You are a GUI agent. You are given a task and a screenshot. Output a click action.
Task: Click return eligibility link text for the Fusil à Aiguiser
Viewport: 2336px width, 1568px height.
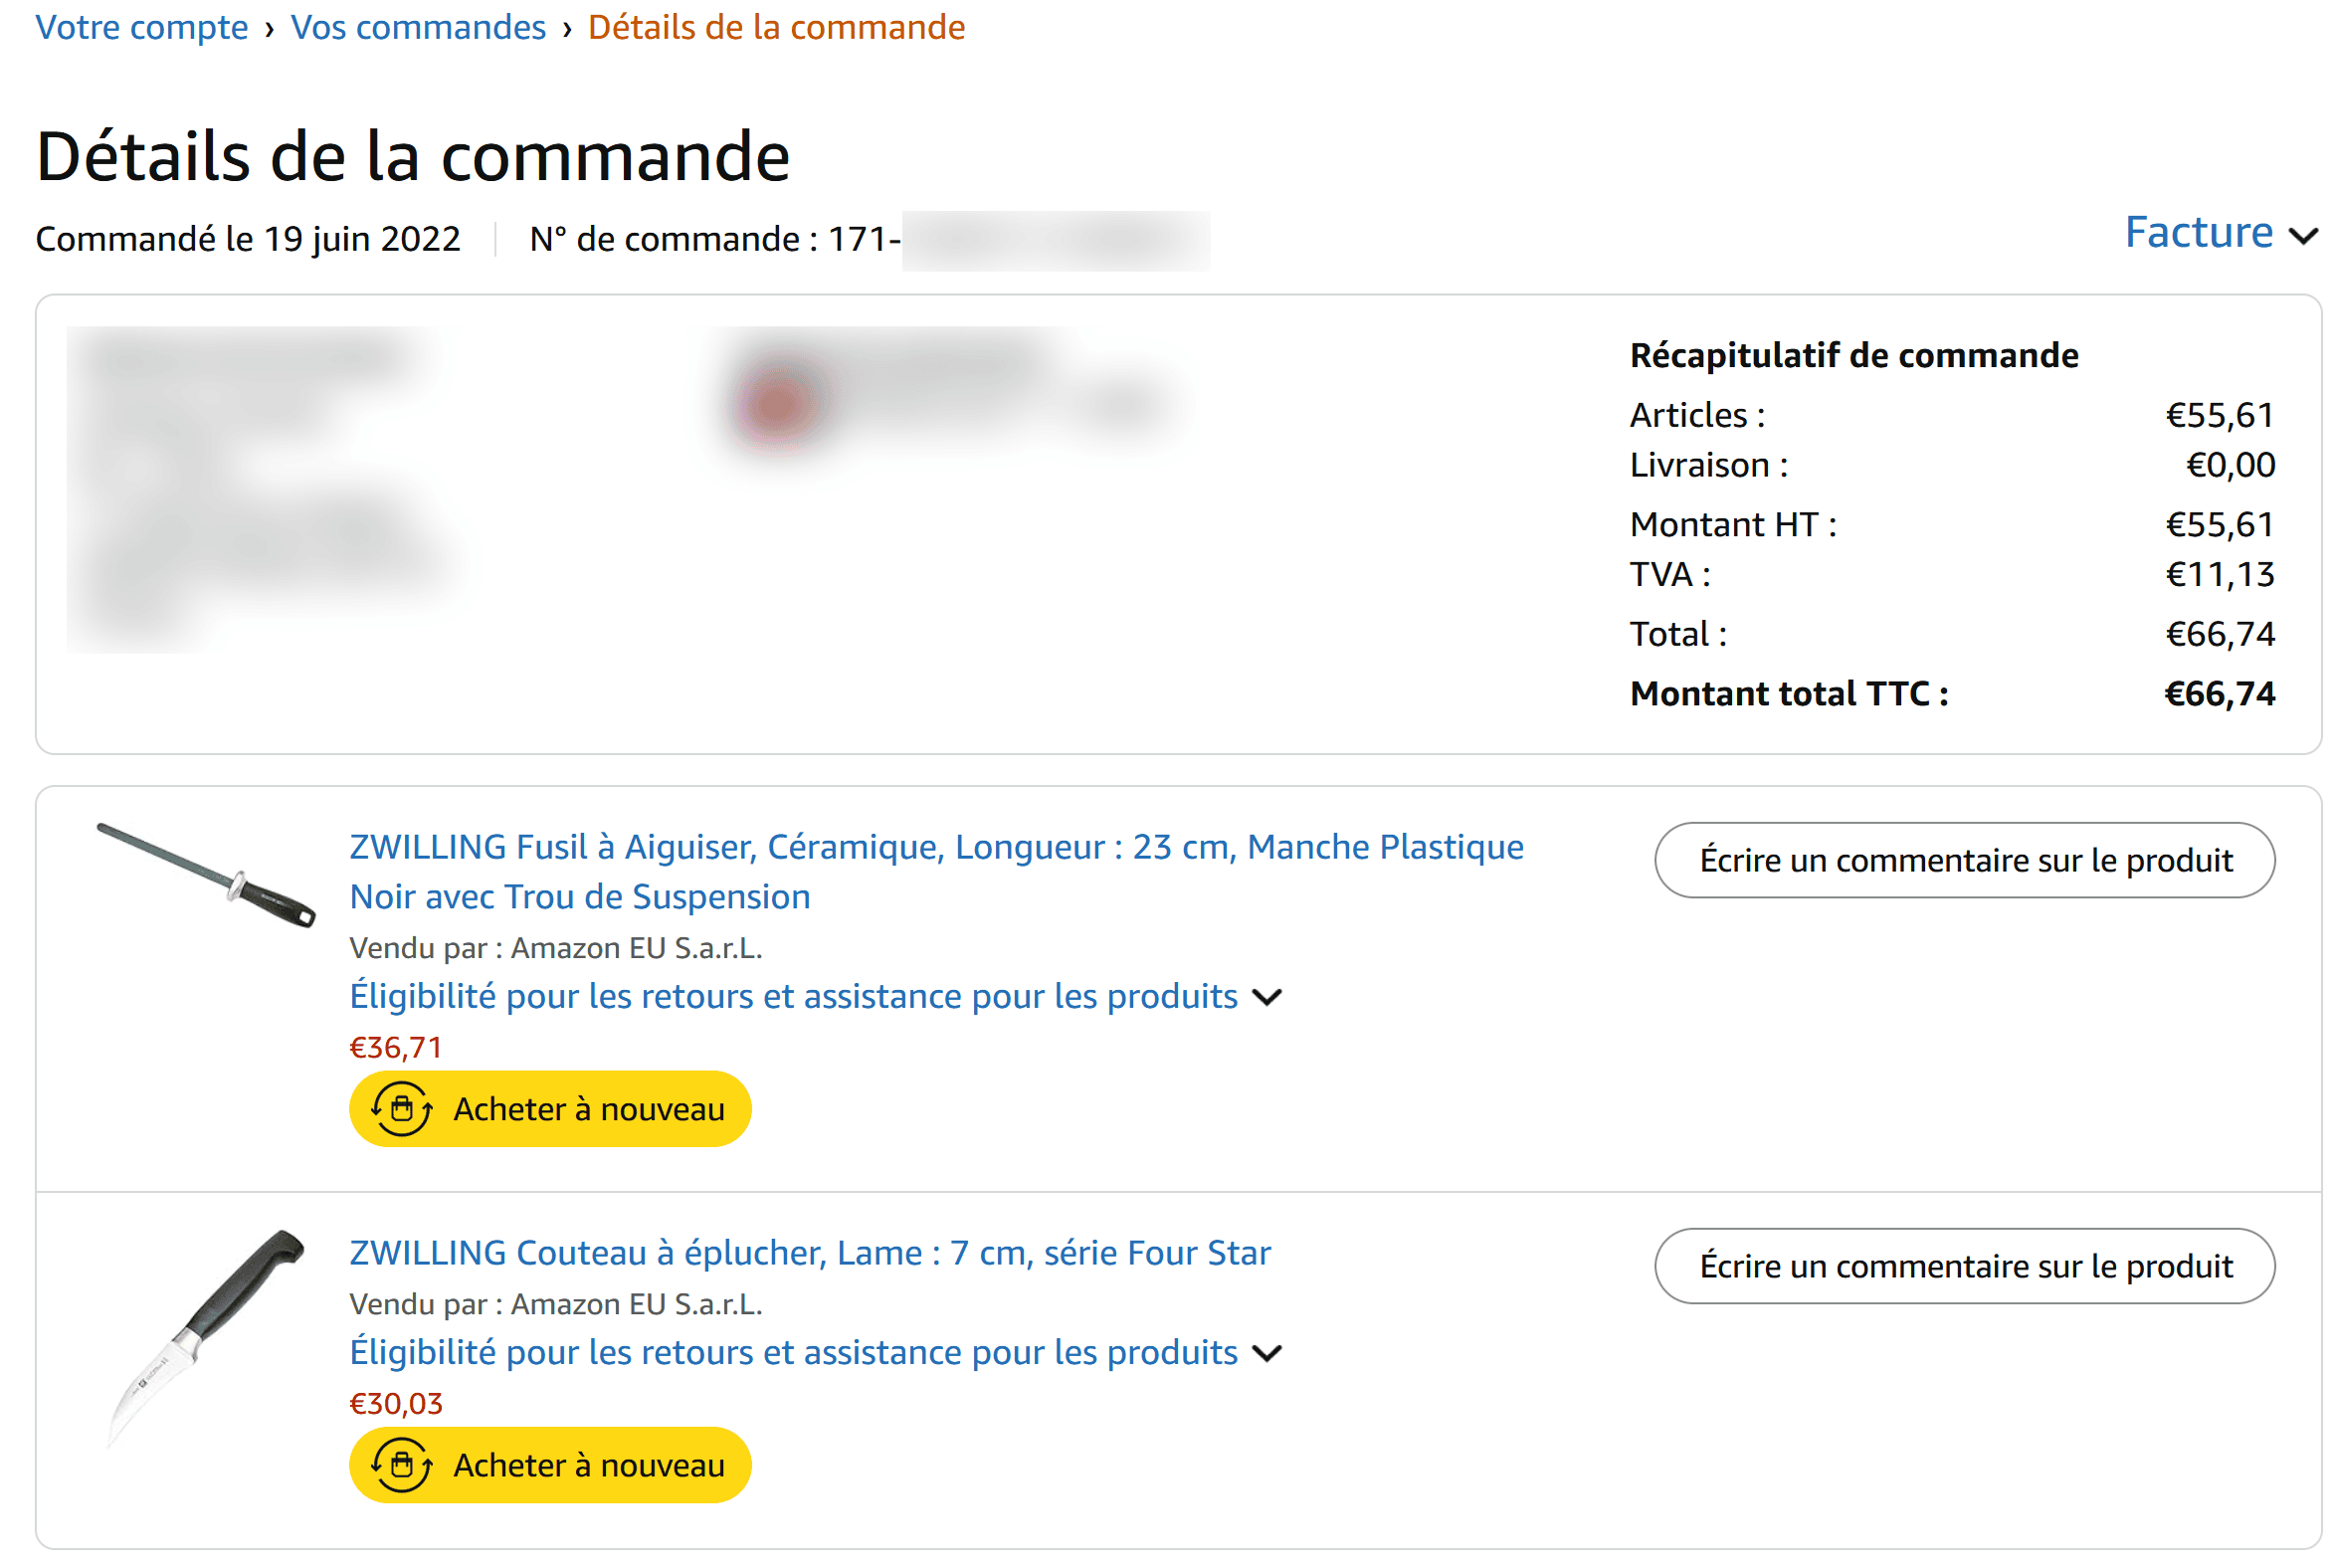793,996
